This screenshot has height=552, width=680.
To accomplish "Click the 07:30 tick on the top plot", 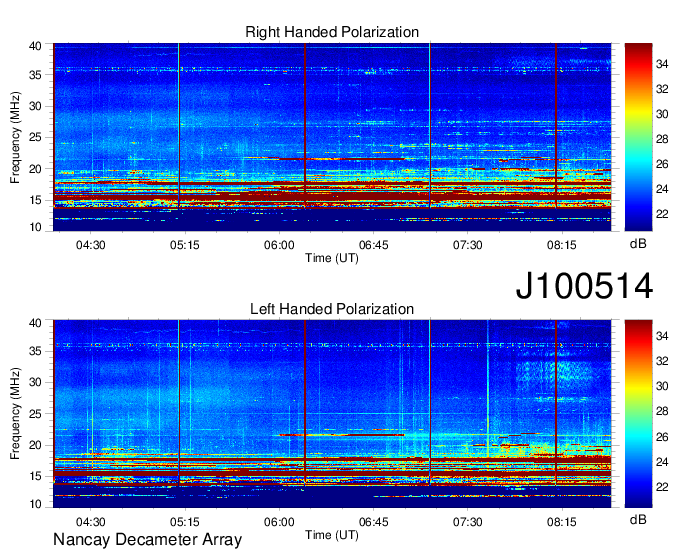I will (468, 245).
